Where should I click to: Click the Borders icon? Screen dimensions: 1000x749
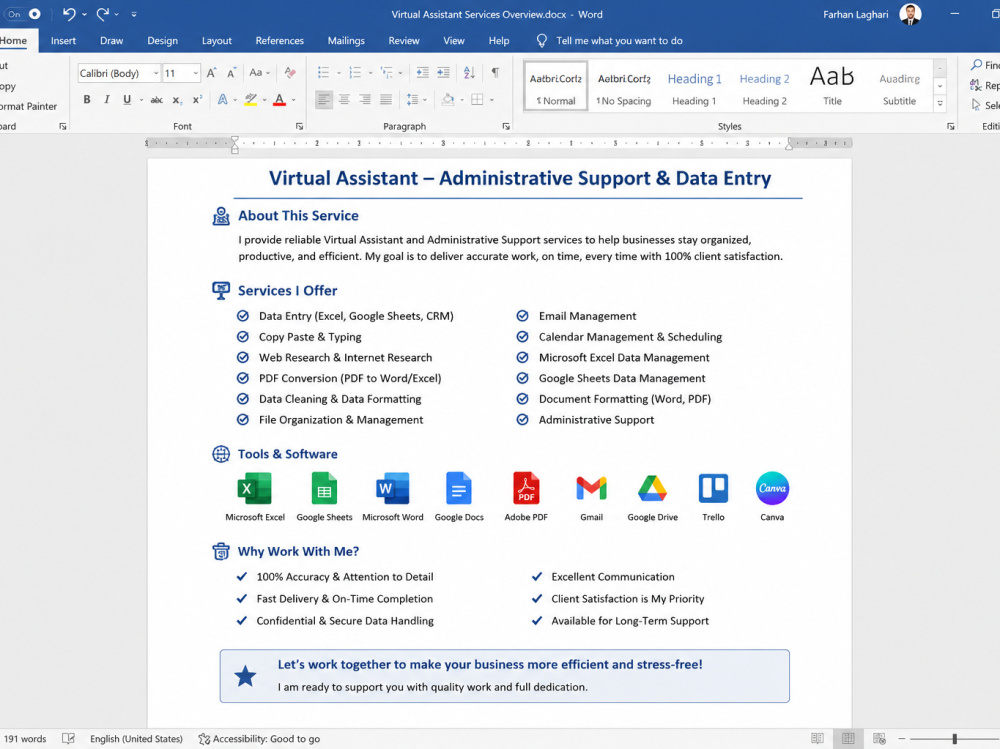click(x=477, y=100)
